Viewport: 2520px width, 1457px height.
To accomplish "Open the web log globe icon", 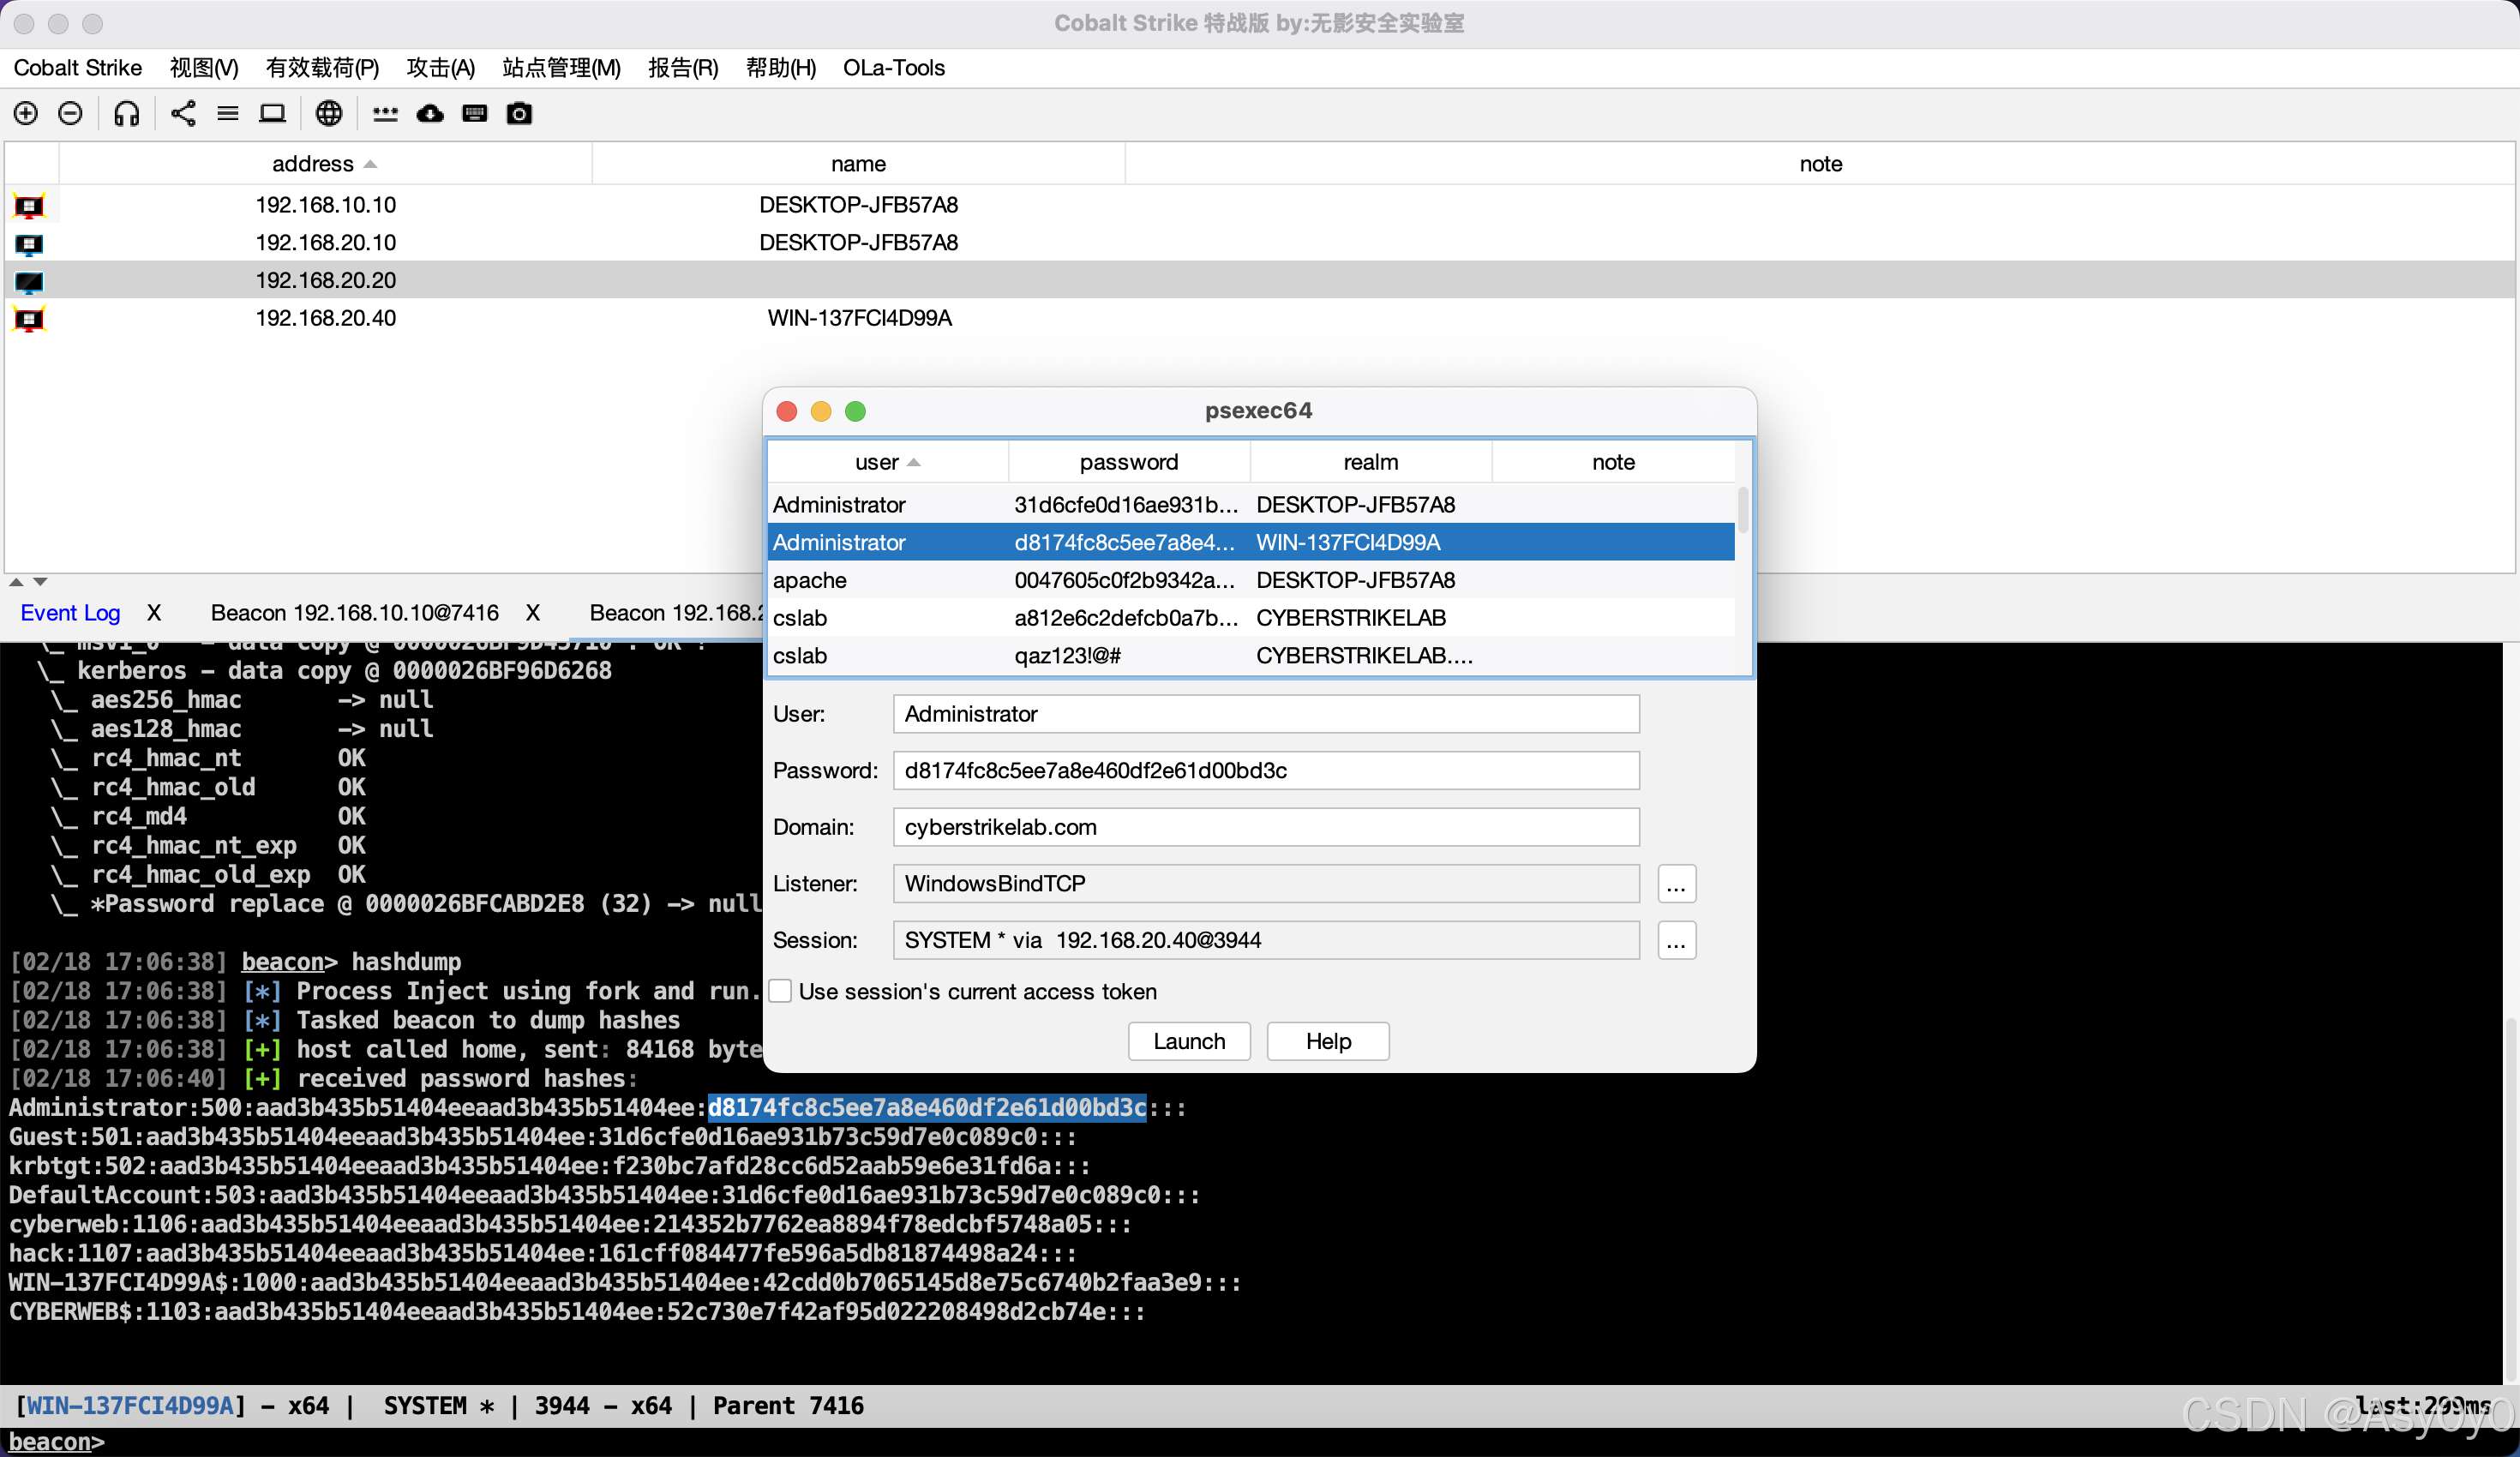I will 328,113.
